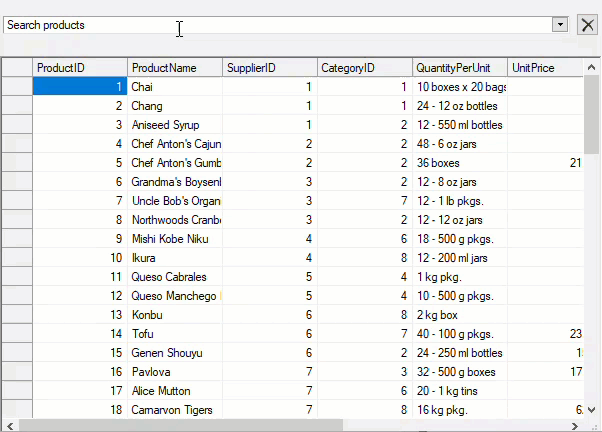Viewport: 602px width, 432px height.
Task: Select the Alice Mutton cell
Action: click(x=175, y=391)
